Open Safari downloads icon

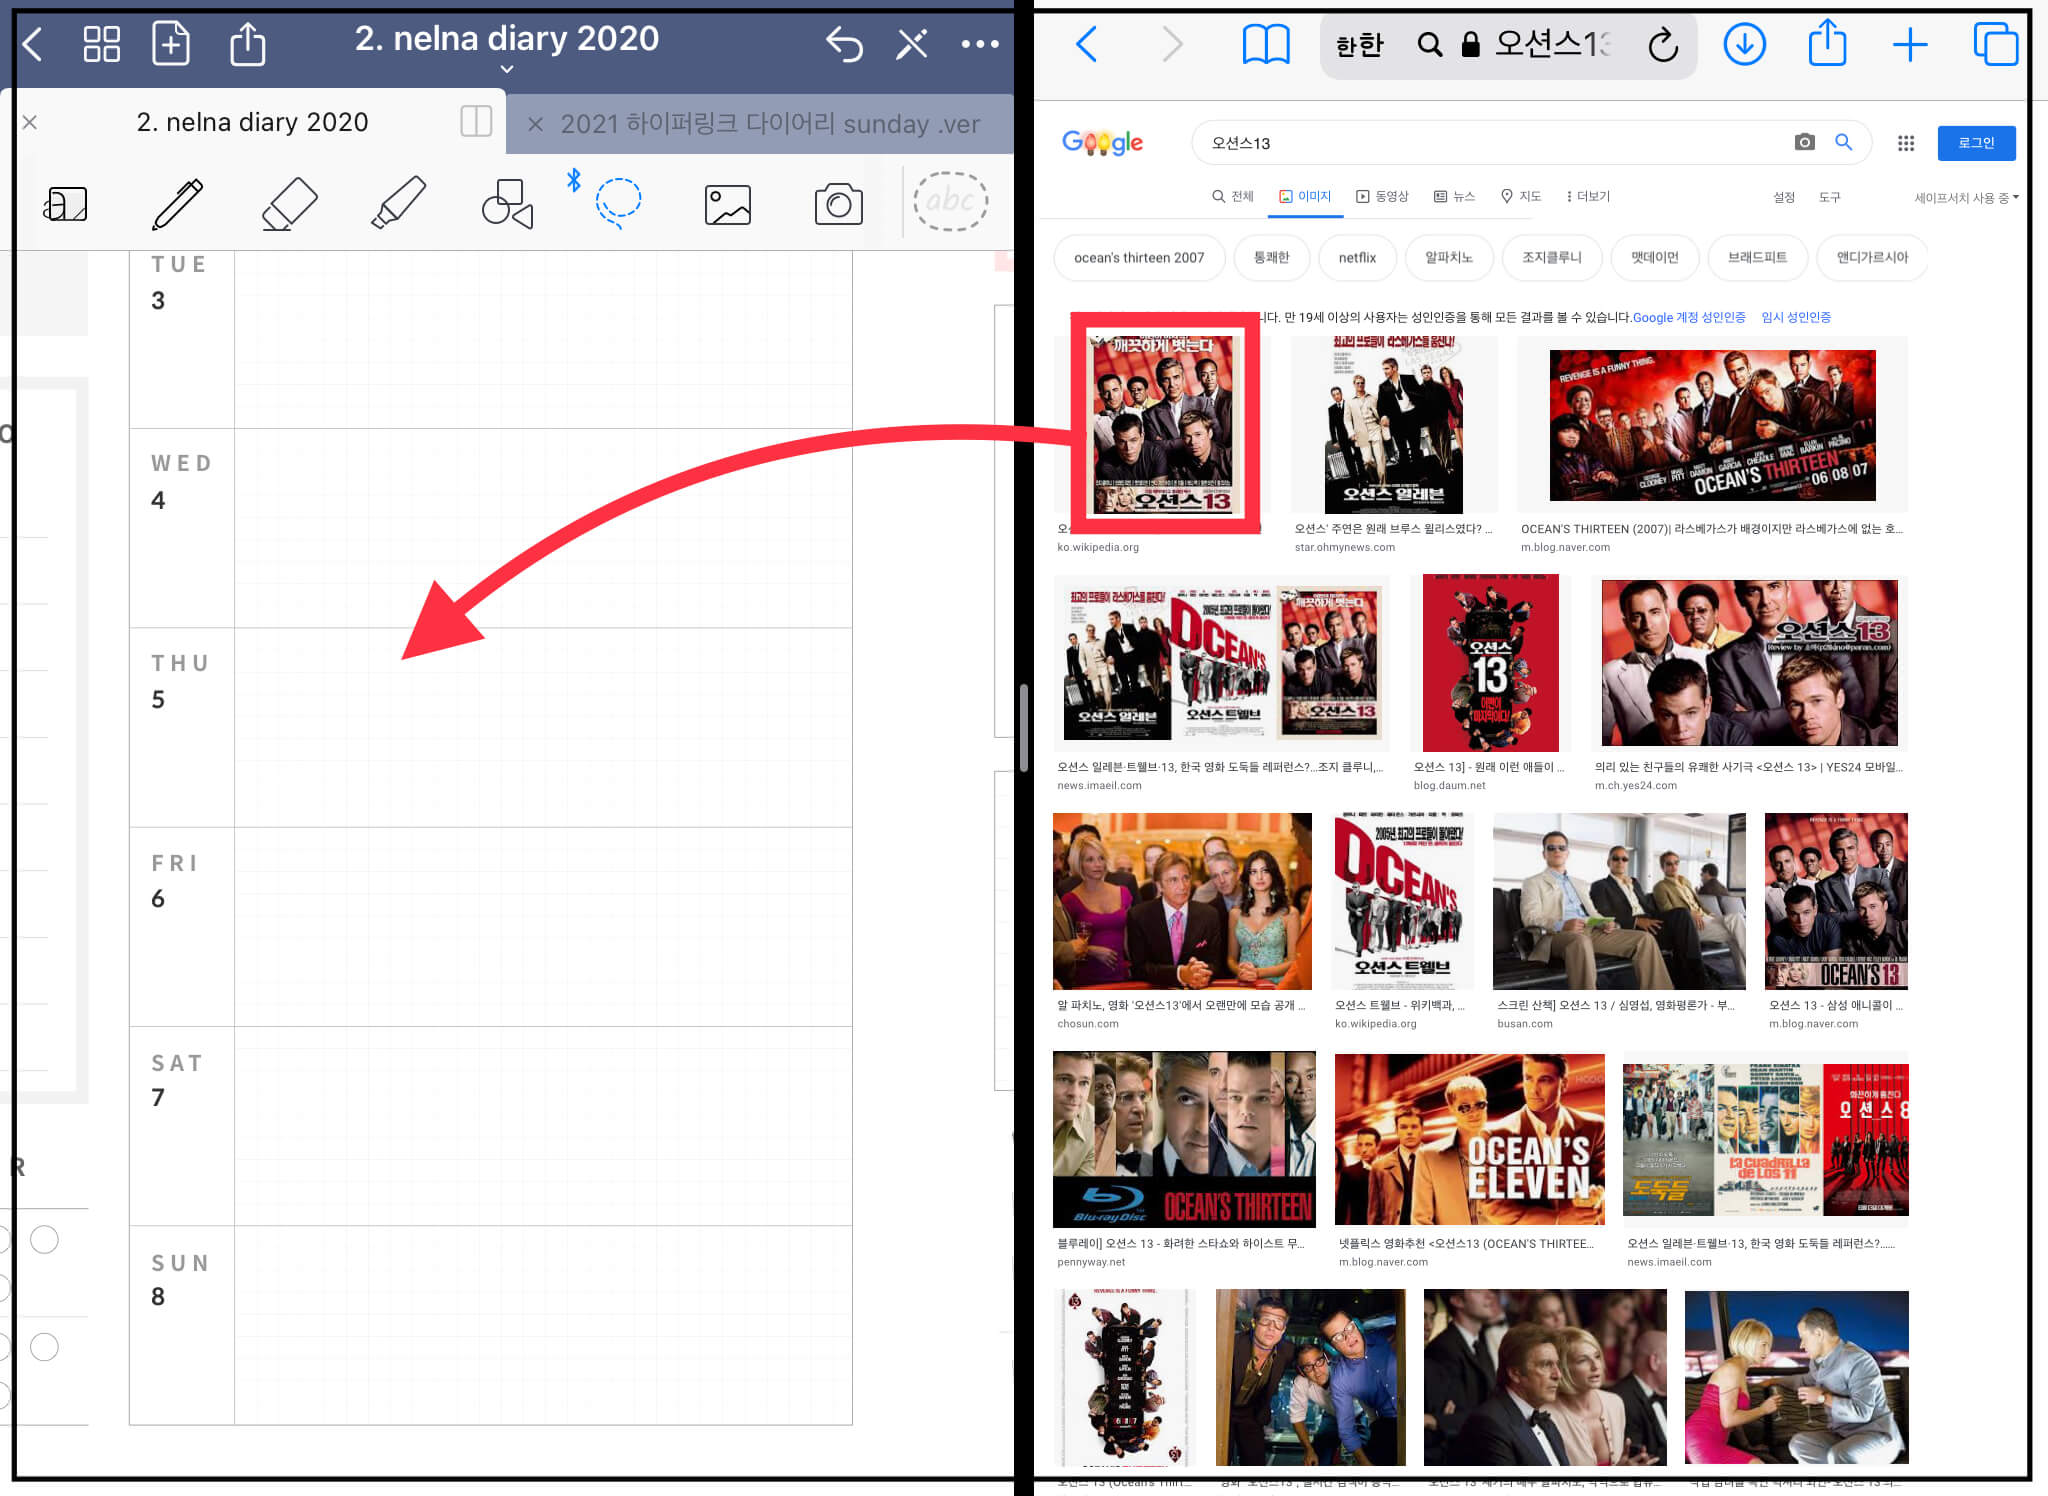click(x=1744, y=44)
